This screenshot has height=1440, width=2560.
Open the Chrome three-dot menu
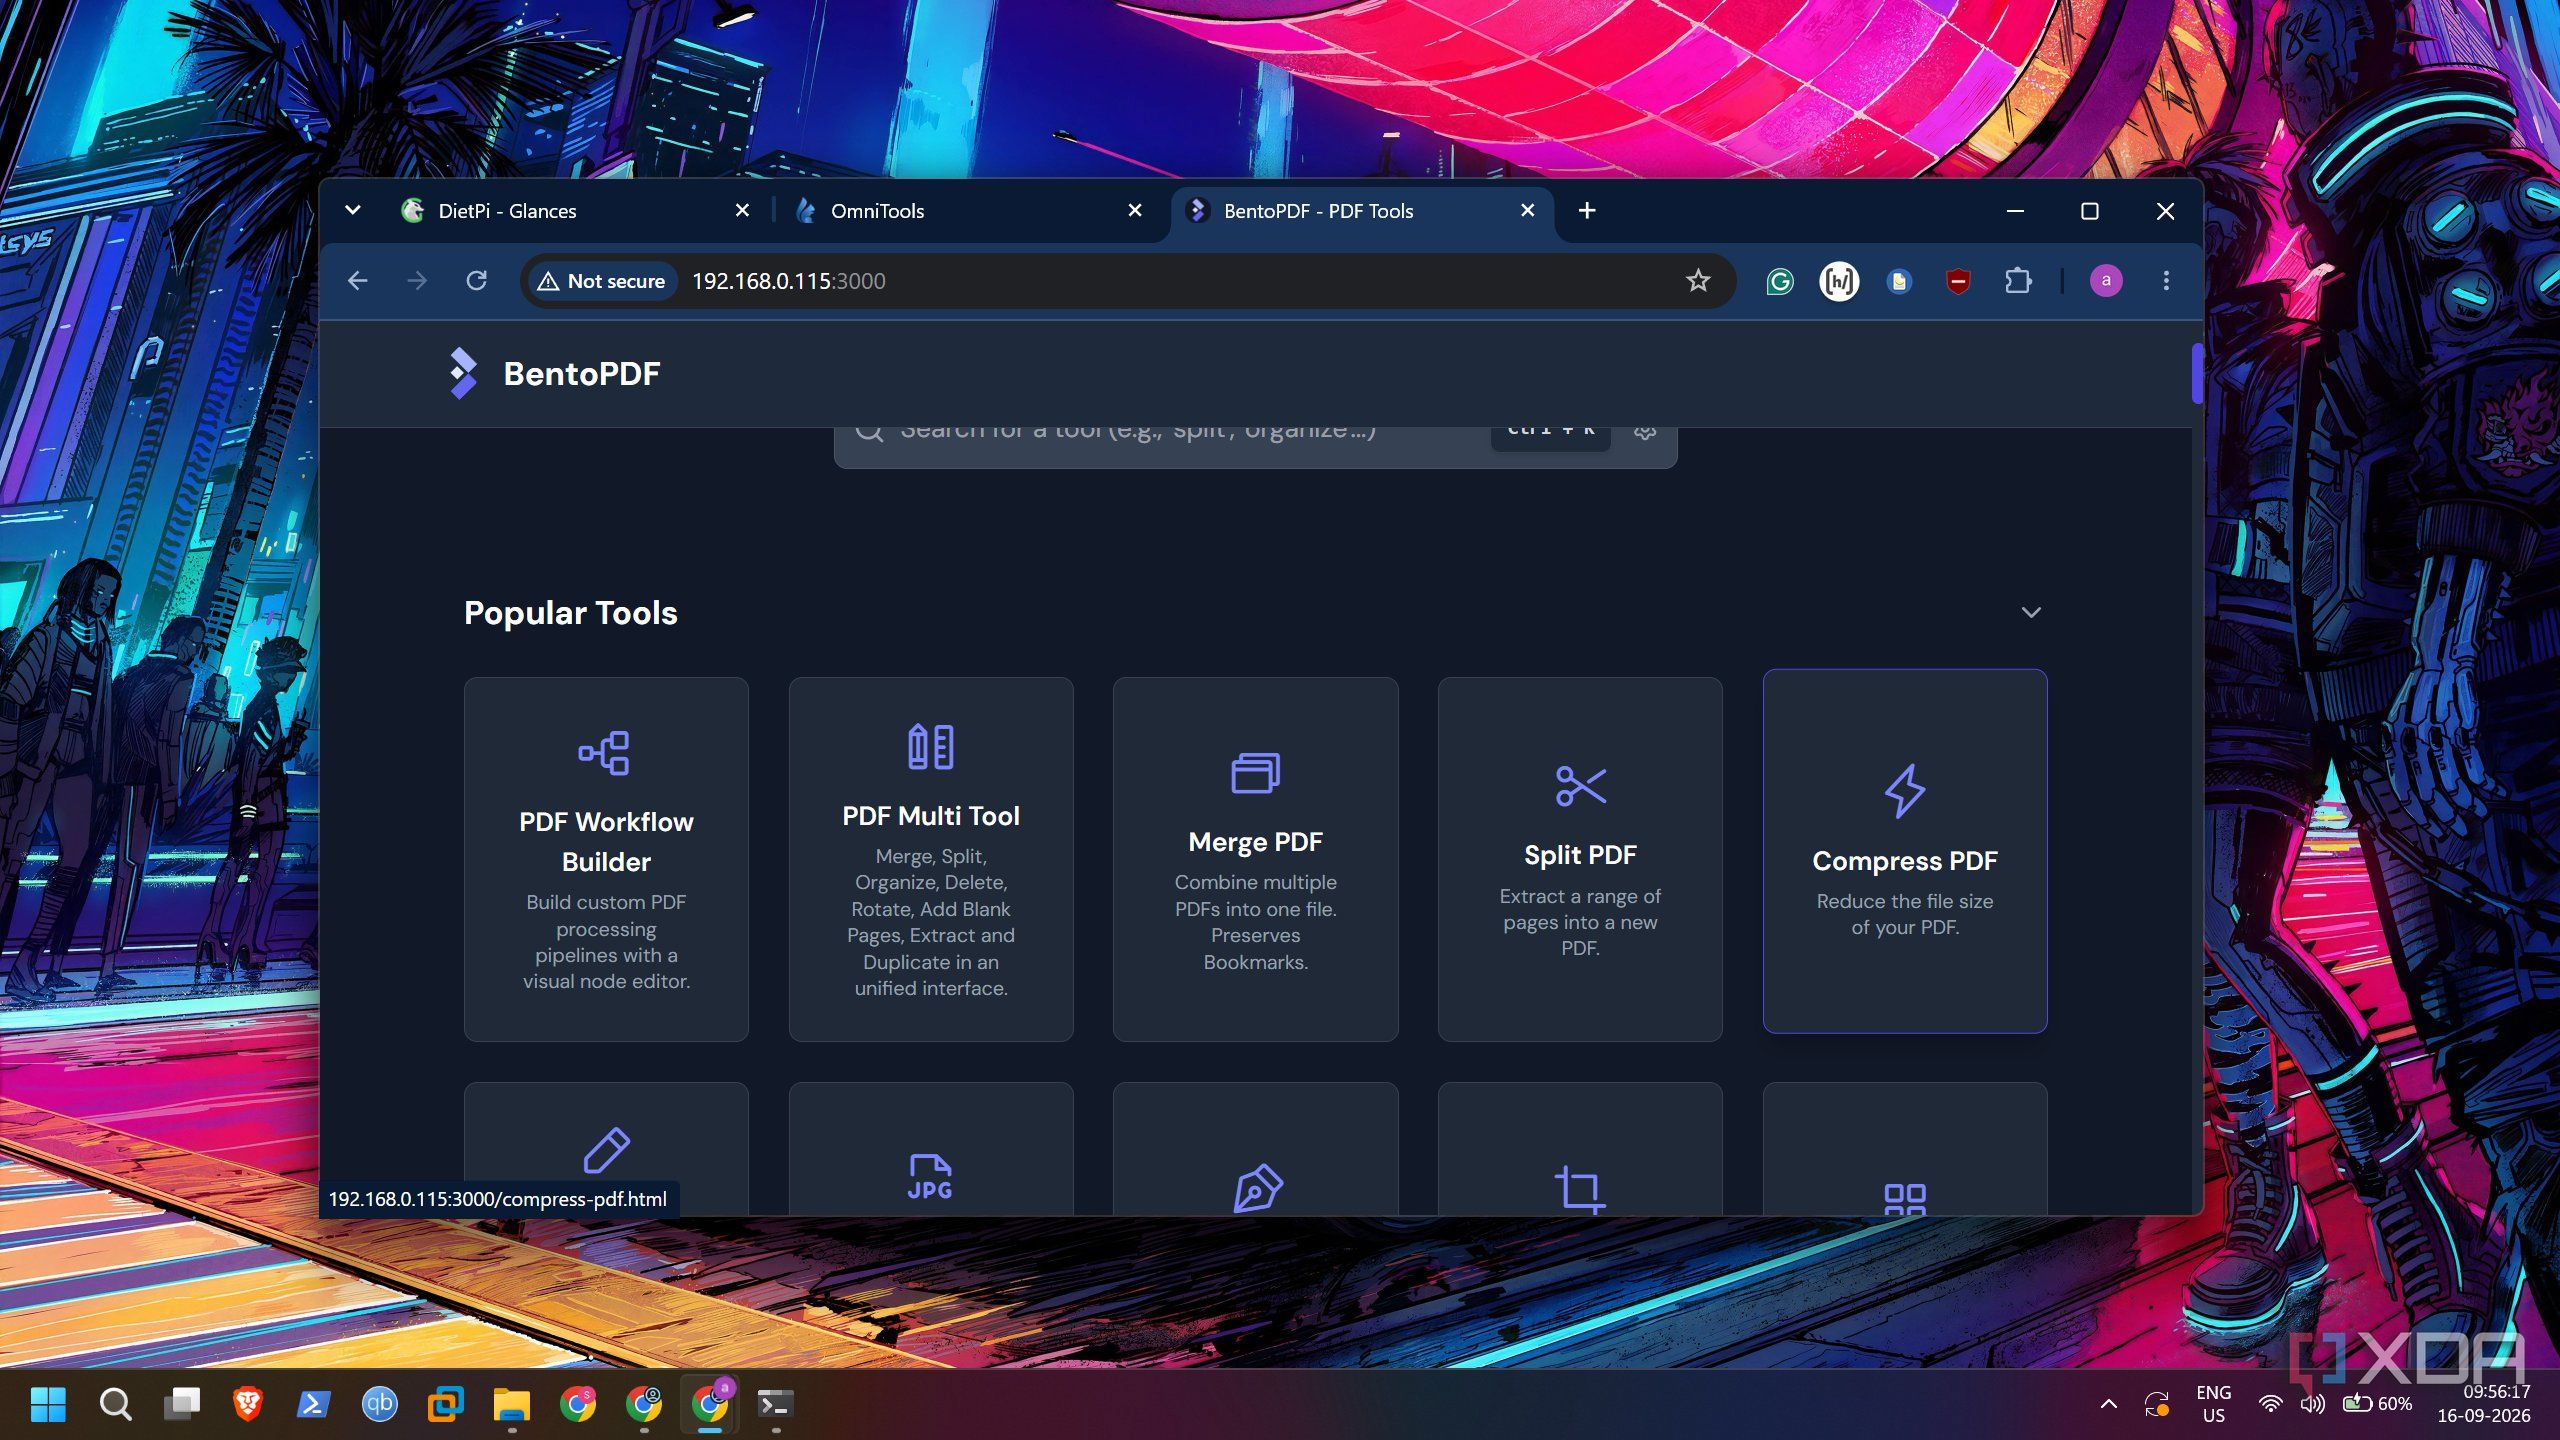2166,281
